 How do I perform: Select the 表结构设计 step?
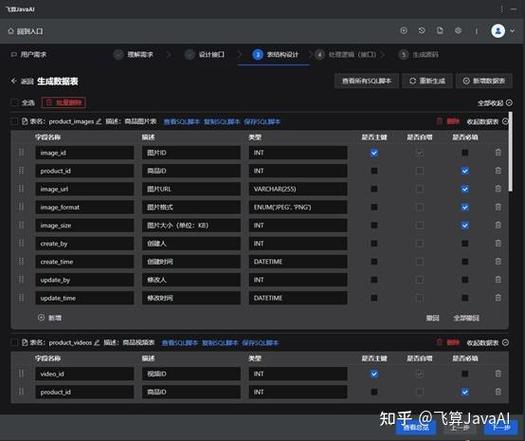(275, 54)
